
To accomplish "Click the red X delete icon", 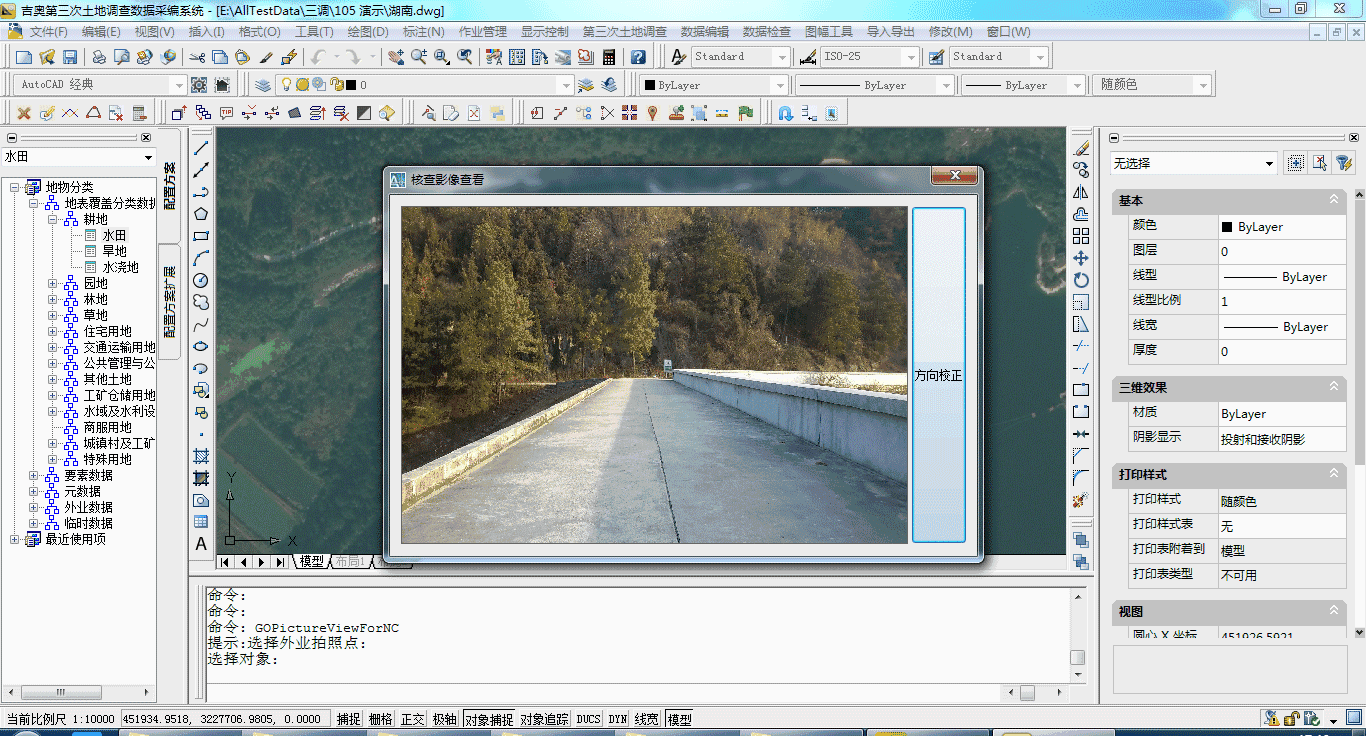I will 24,113.
